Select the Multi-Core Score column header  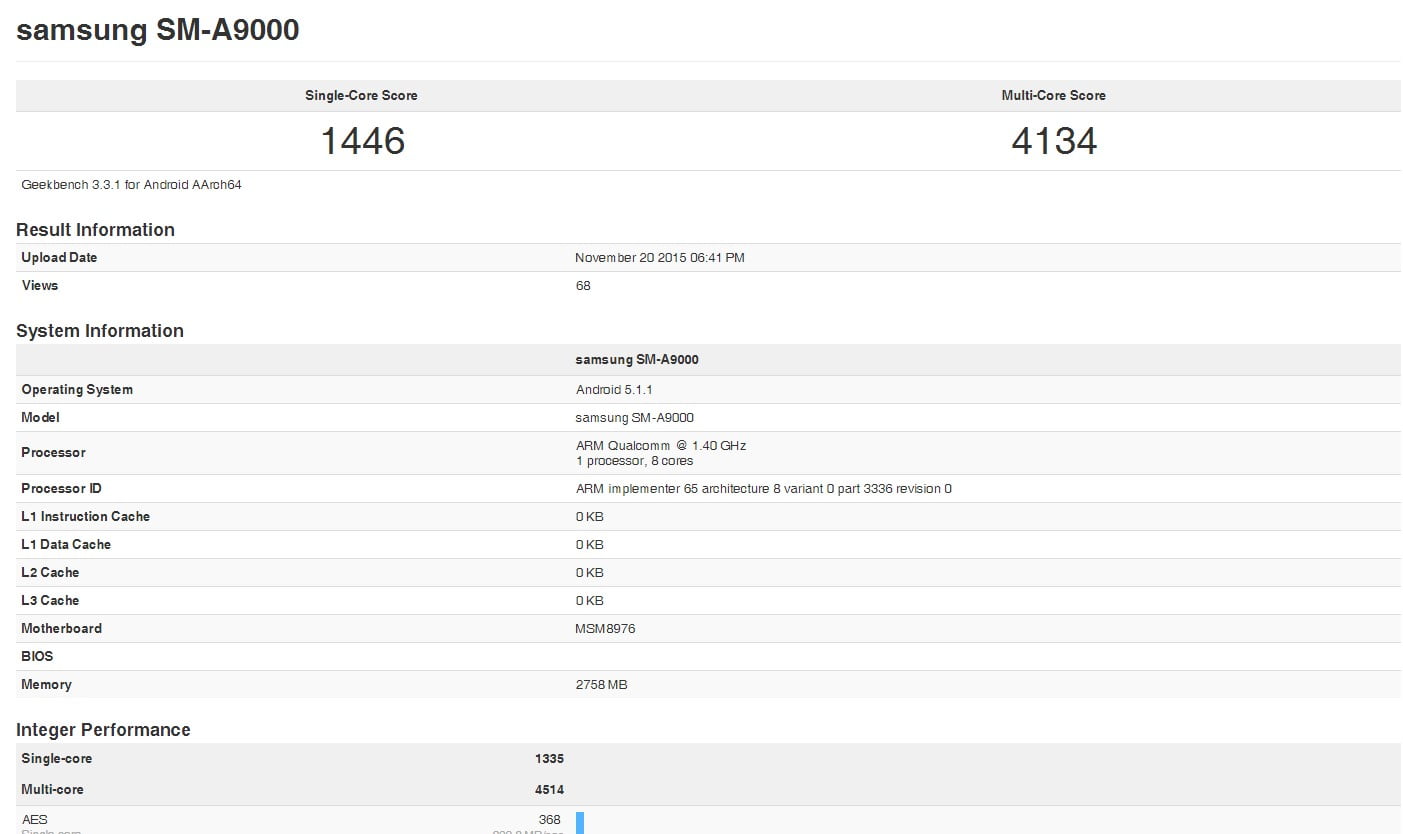1053,96
